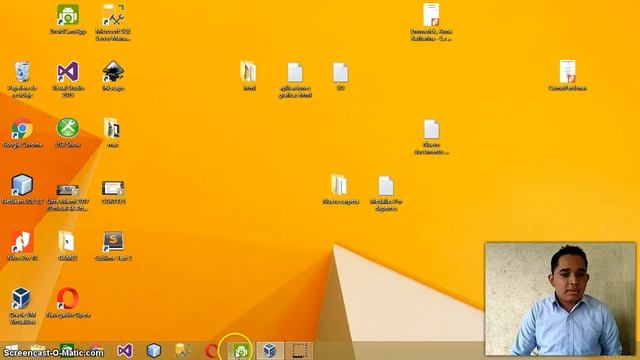
Task: Select the folder icon beside USB Show
Action: tap(112, 133)
